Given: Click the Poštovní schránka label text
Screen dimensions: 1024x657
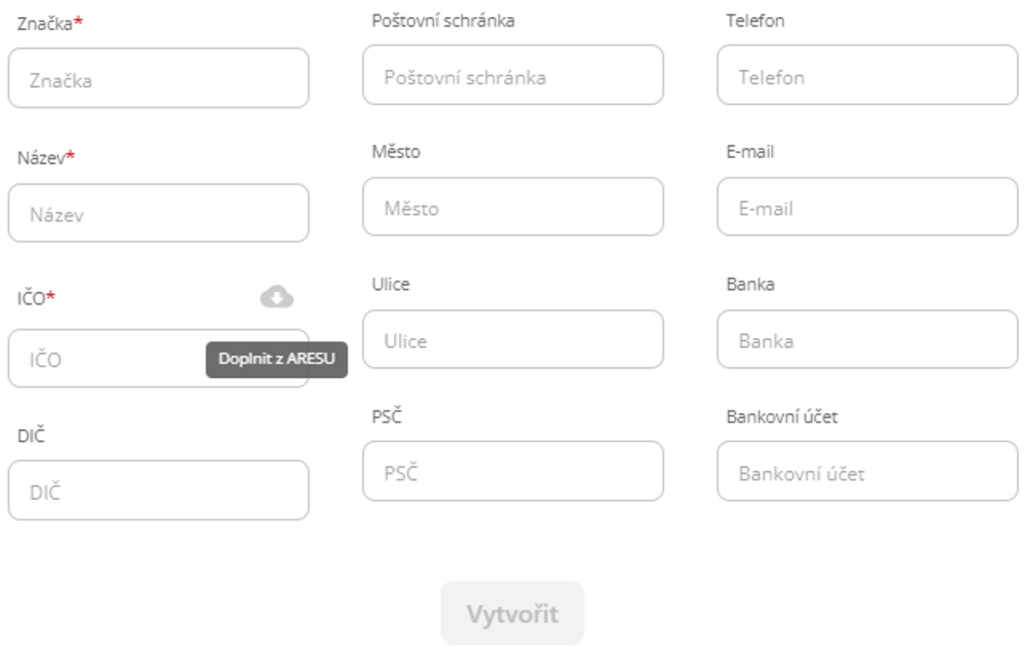Looking at the screenshot, I should 443,20.
